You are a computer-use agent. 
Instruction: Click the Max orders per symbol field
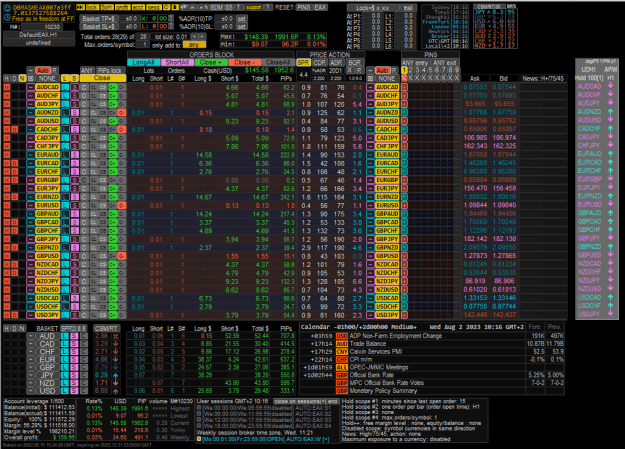(x=143, y=45)
